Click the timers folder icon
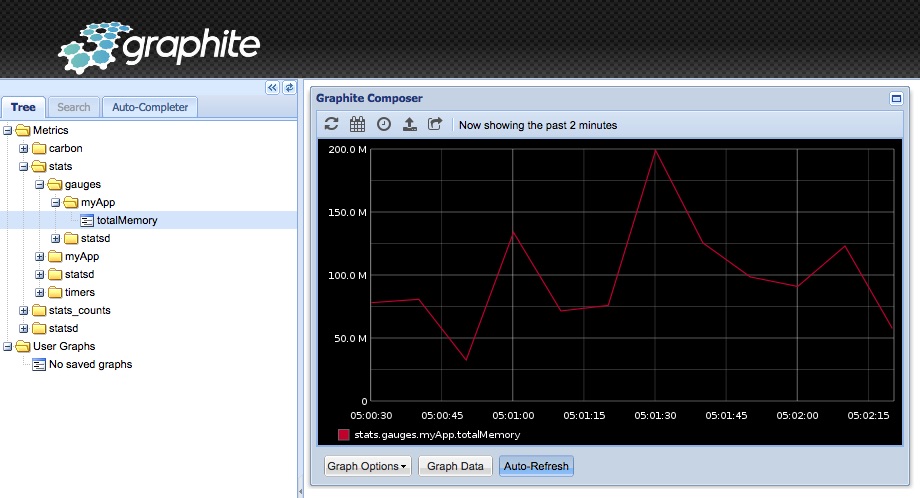The image size is (920, 498). pos(55,292)
